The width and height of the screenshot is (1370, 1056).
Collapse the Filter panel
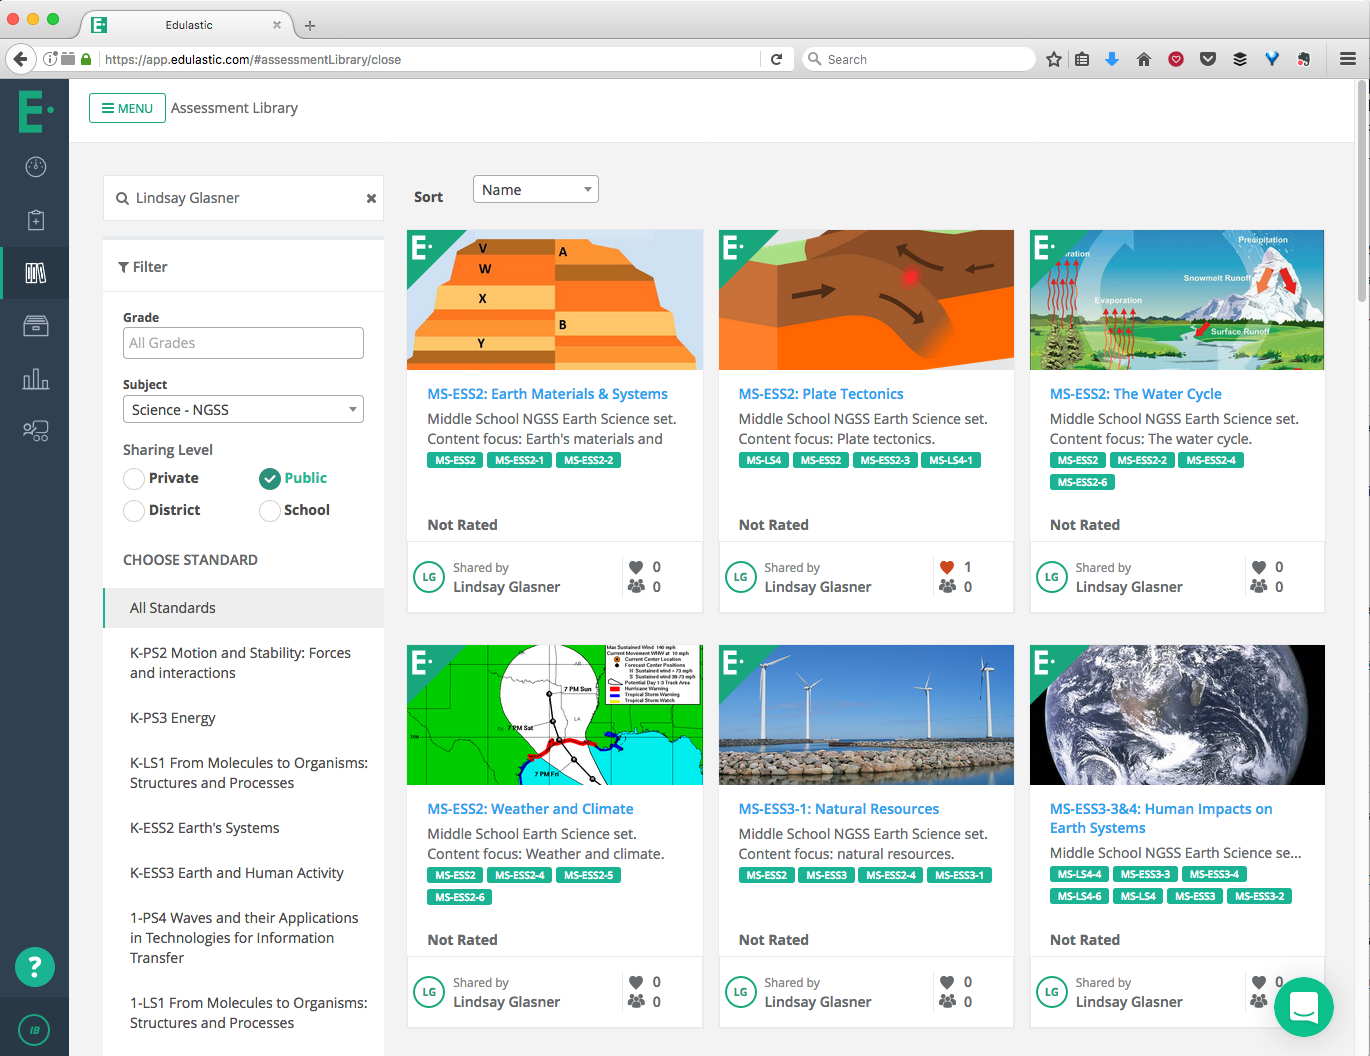click(143, 266)
